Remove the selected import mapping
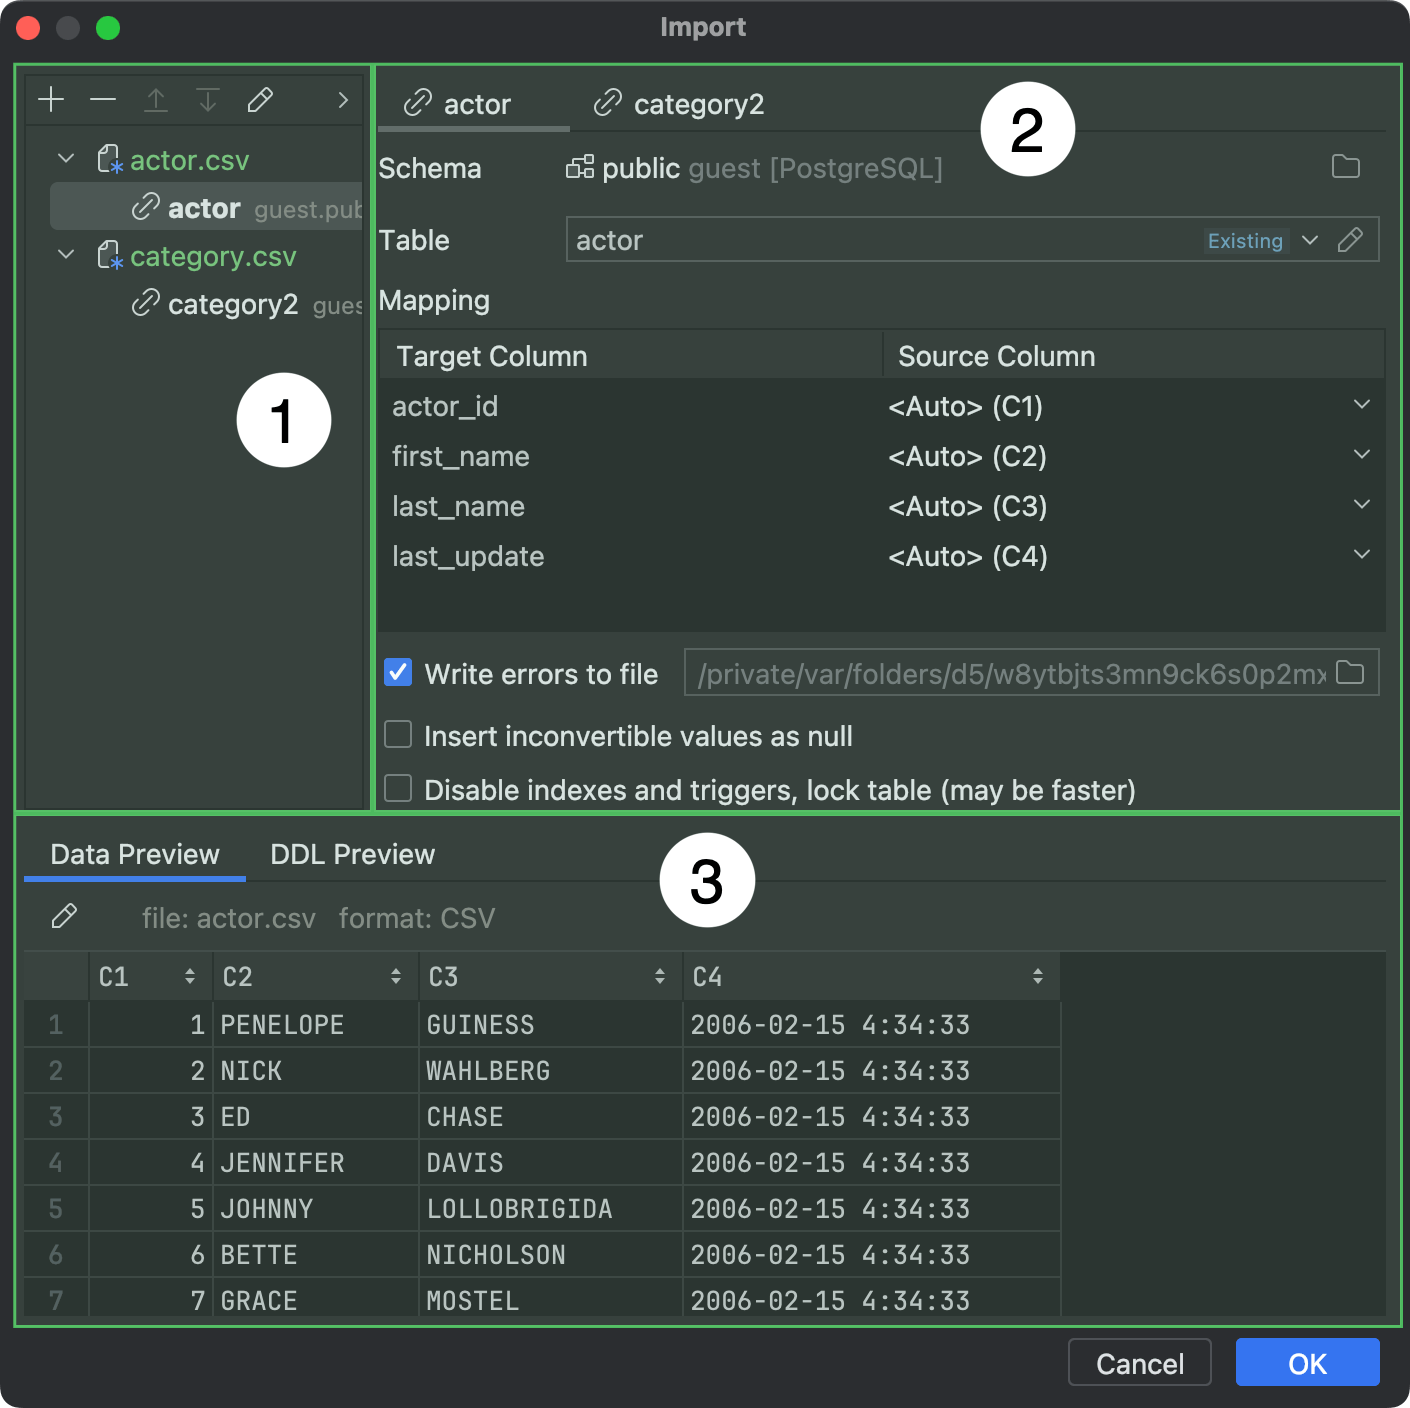 (x=103, y=99)
